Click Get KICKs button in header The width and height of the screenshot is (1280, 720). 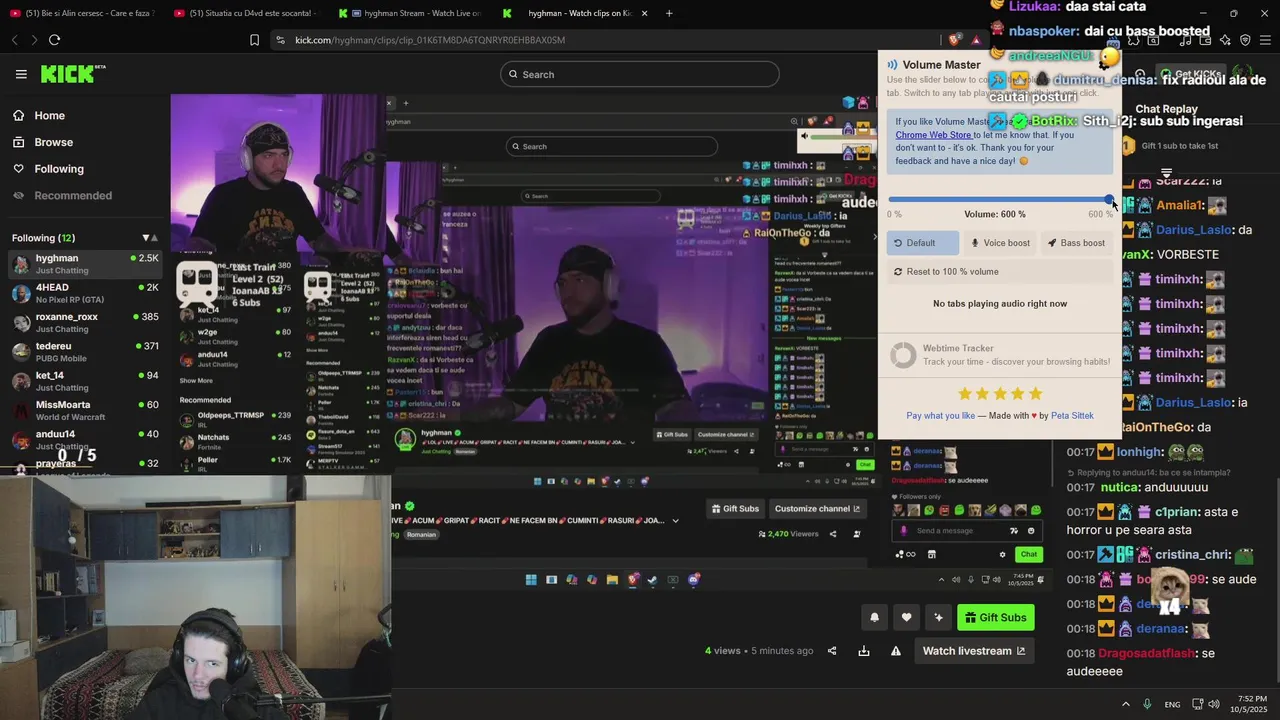(x=1190, y=74)
